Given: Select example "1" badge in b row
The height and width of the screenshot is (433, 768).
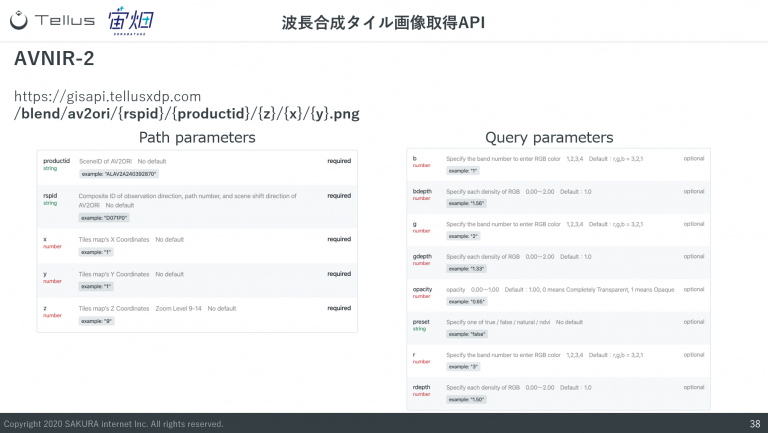Looking at the screenshot, I should 462,171.
